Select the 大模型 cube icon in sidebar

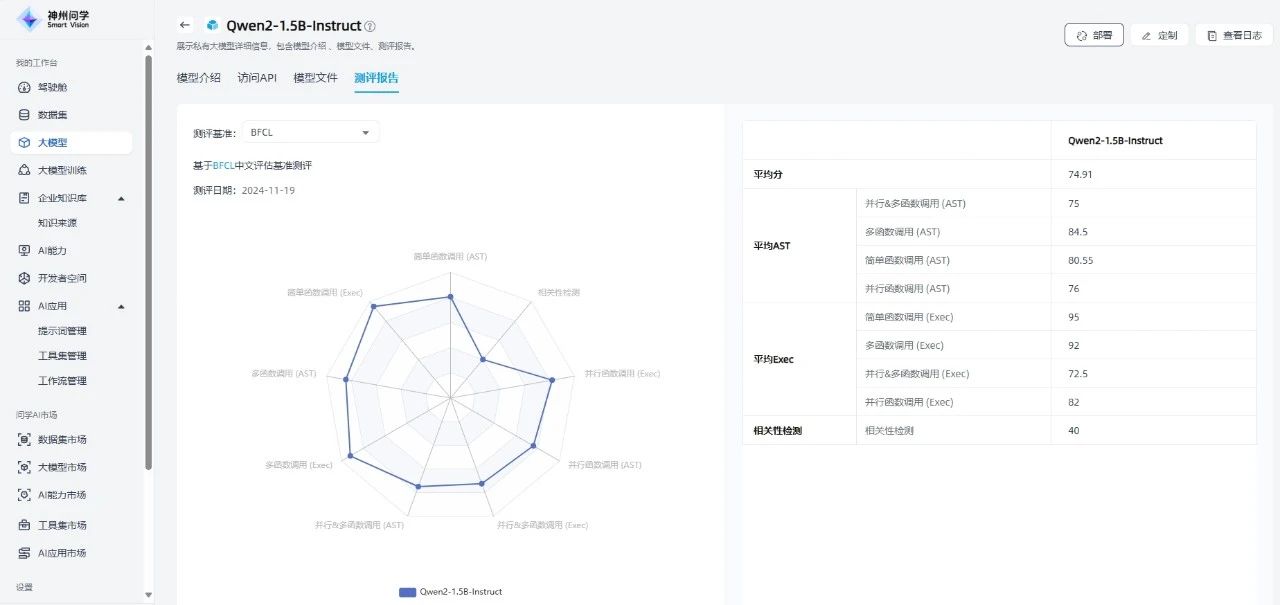(25, 143)
